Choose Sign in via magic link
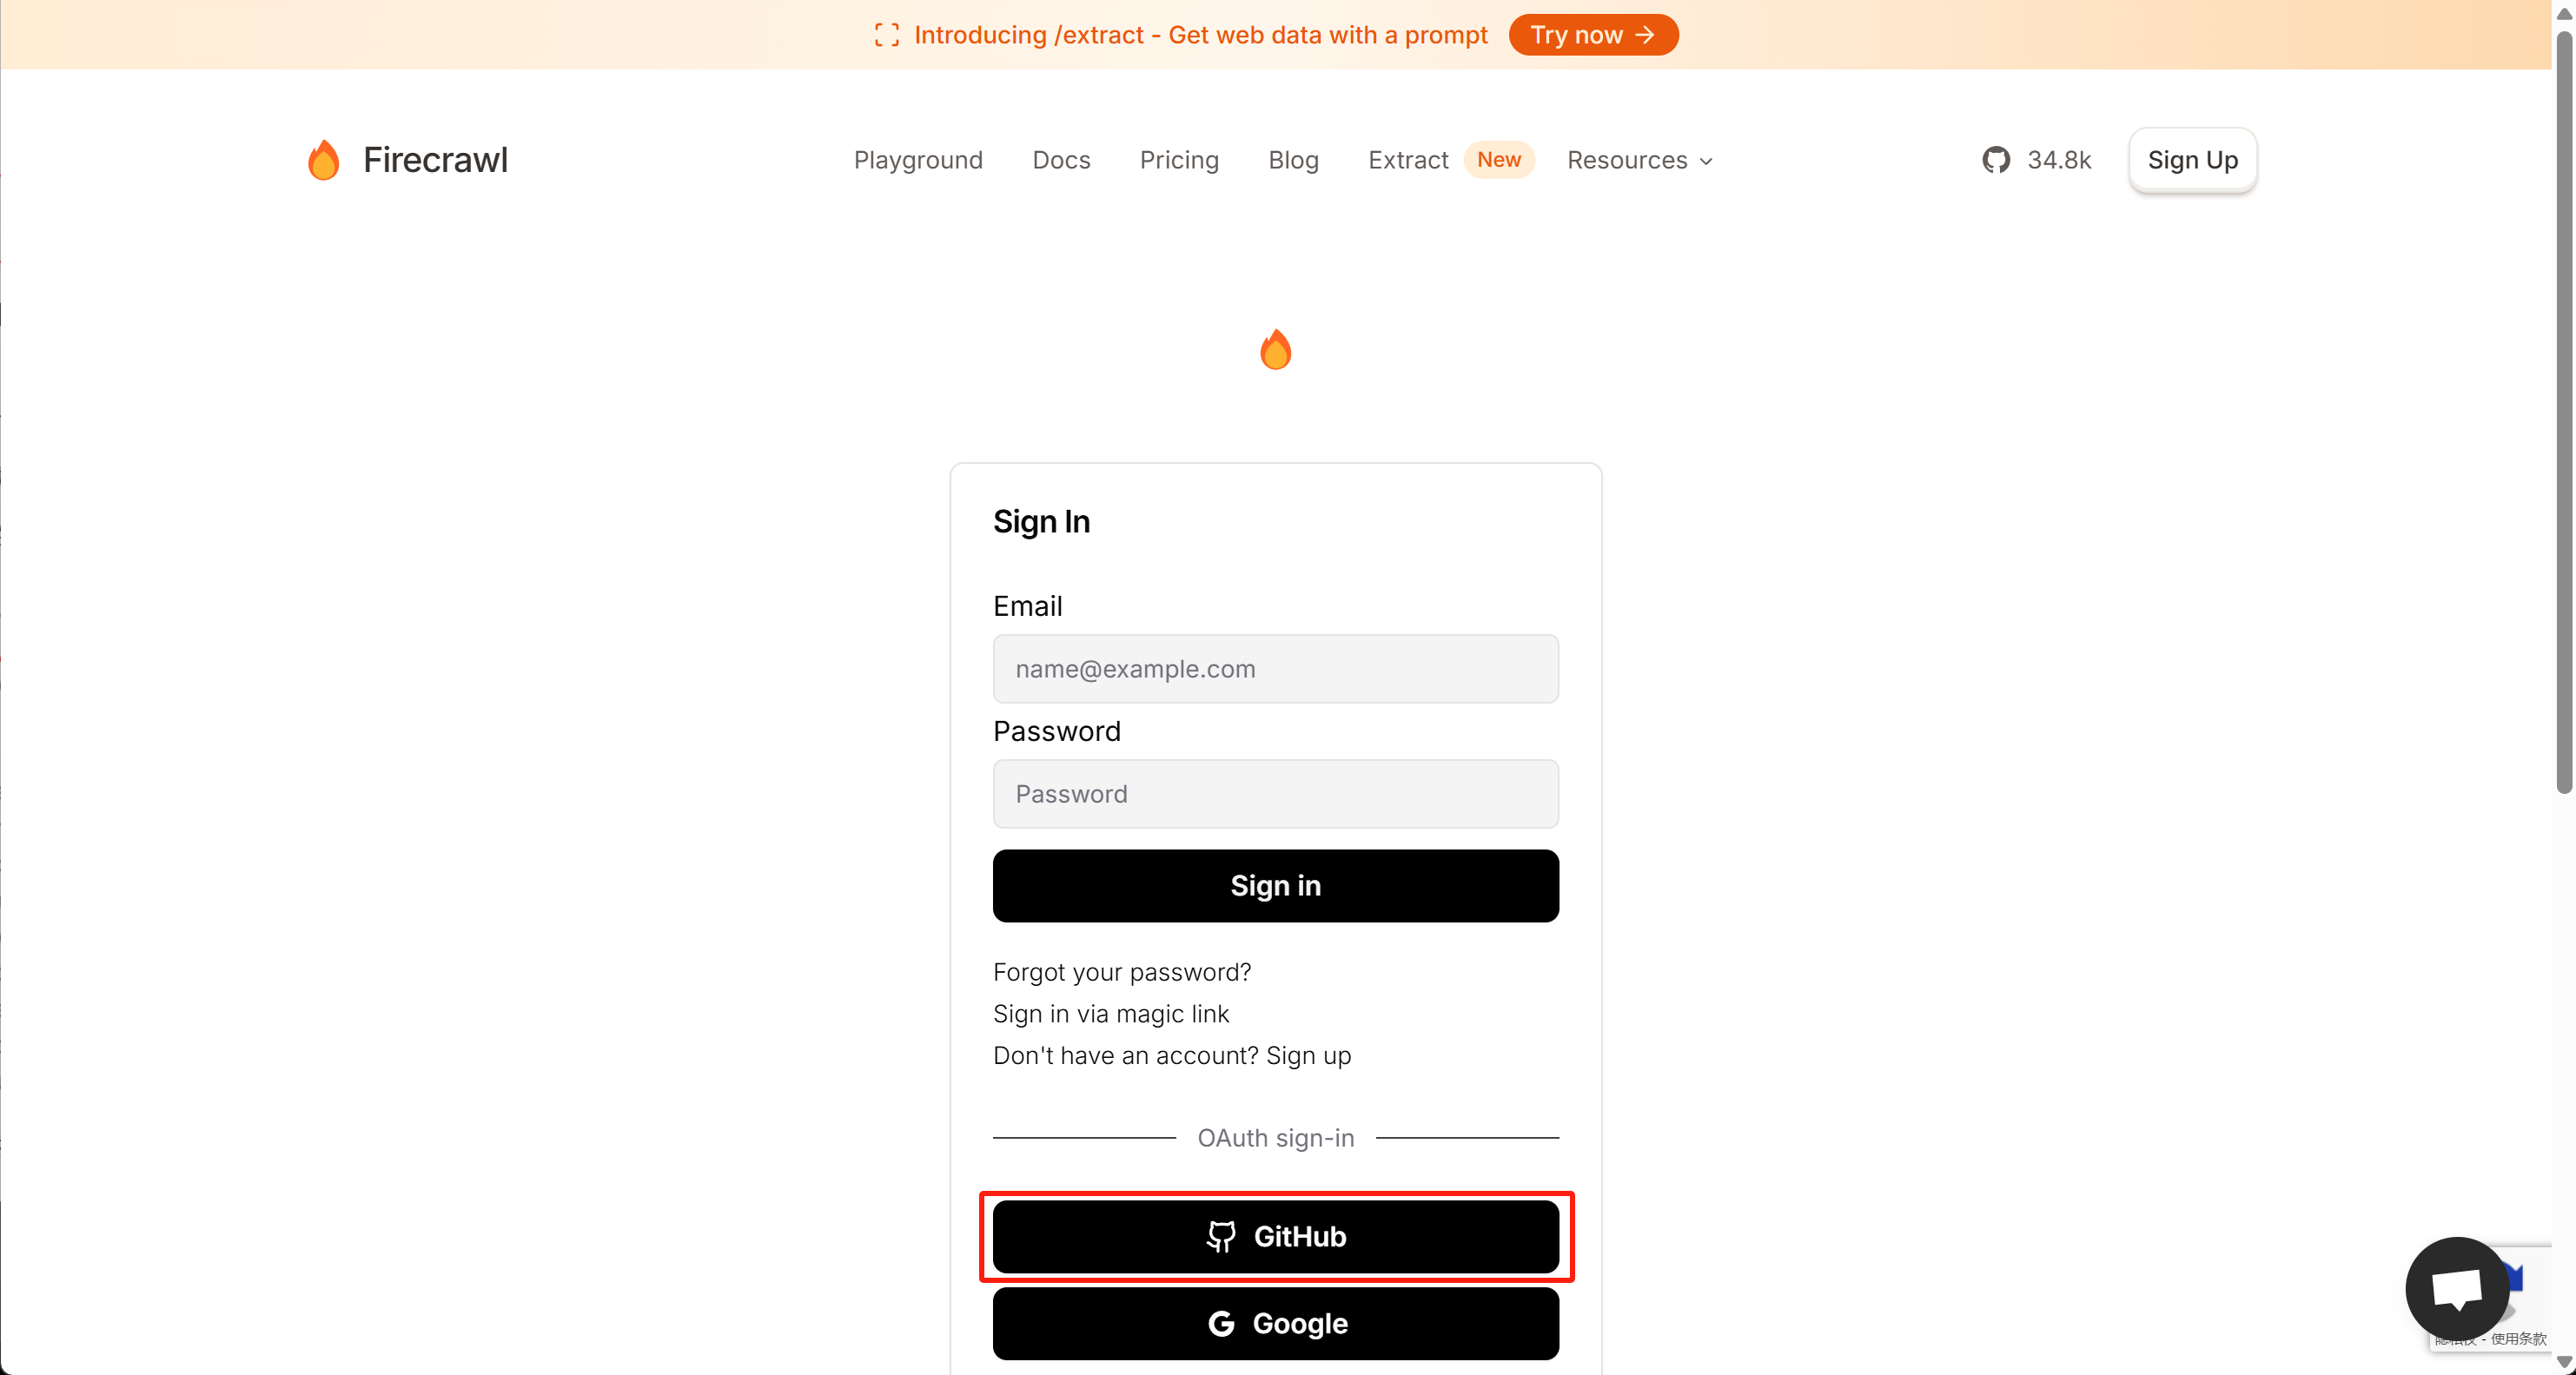 (1110, 1014)
